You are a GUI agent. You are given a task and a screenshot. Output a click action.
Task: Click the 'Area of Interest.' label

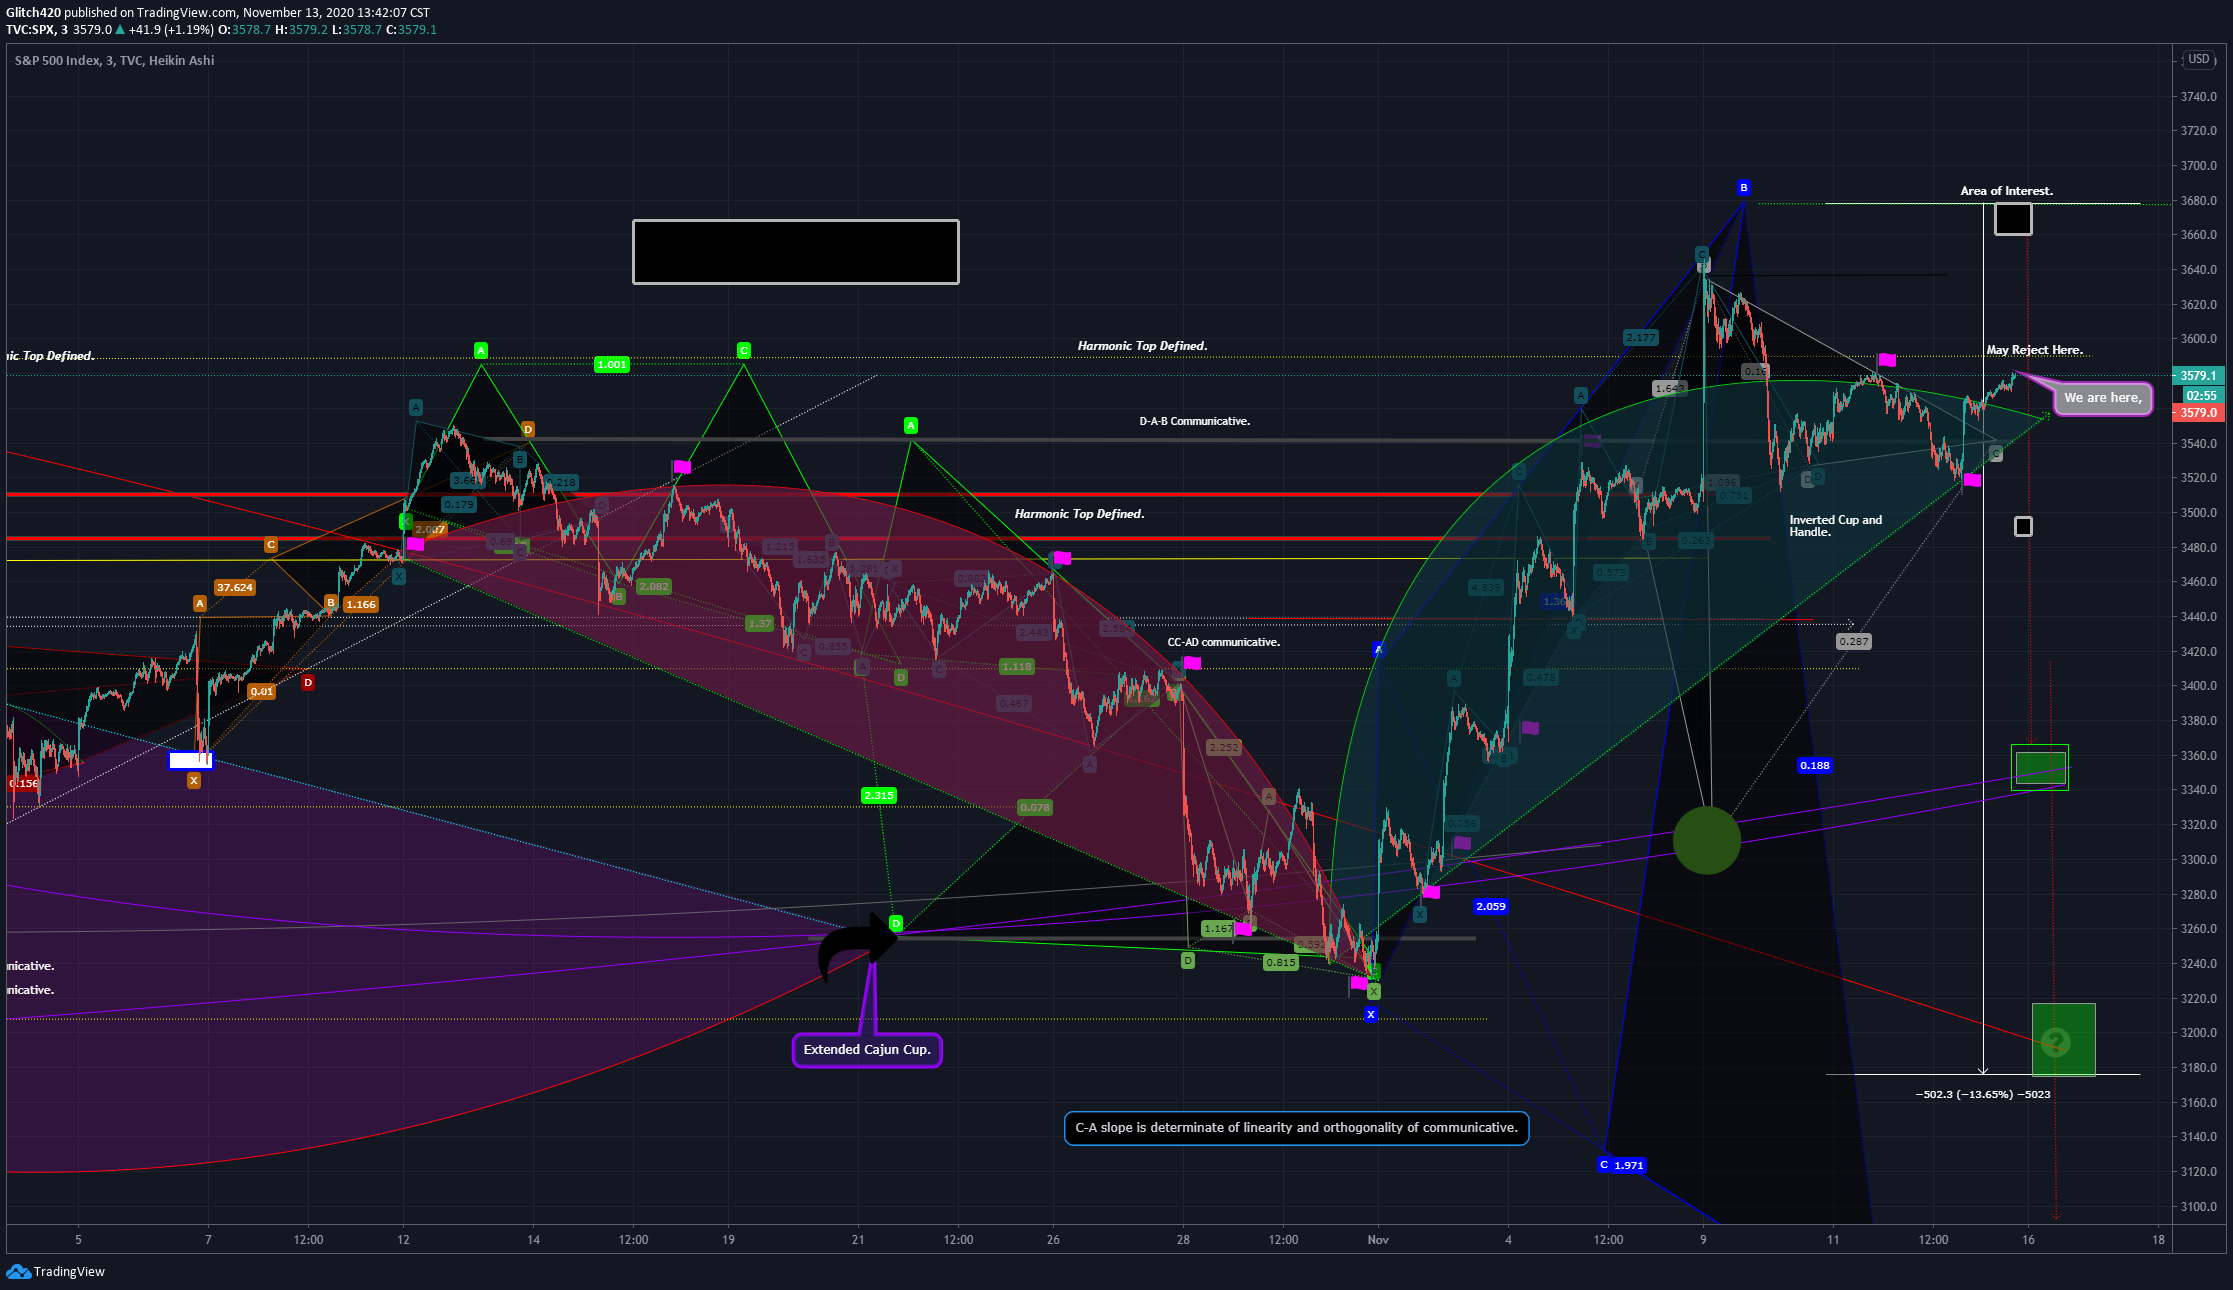[2006, 191]
